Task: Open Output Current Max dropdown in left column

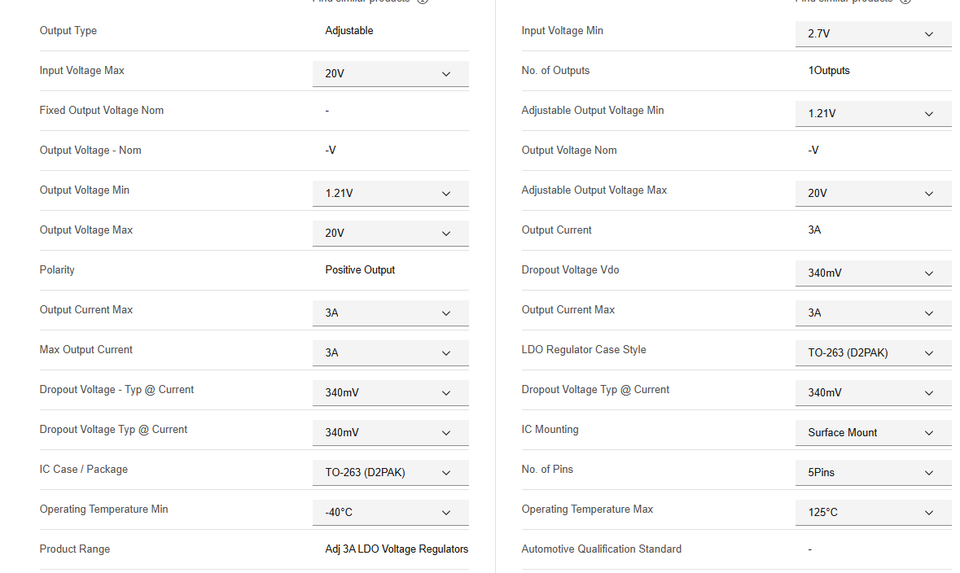Action: click(x=390, y=312)
